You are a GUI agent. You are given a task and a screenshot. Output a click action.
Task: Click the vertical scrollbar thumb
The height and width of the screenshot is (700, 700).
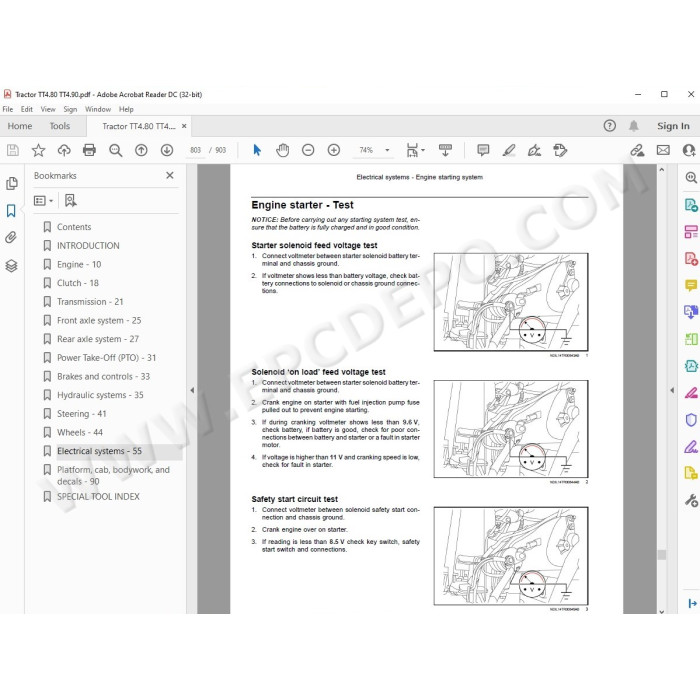tap(662, 554)
